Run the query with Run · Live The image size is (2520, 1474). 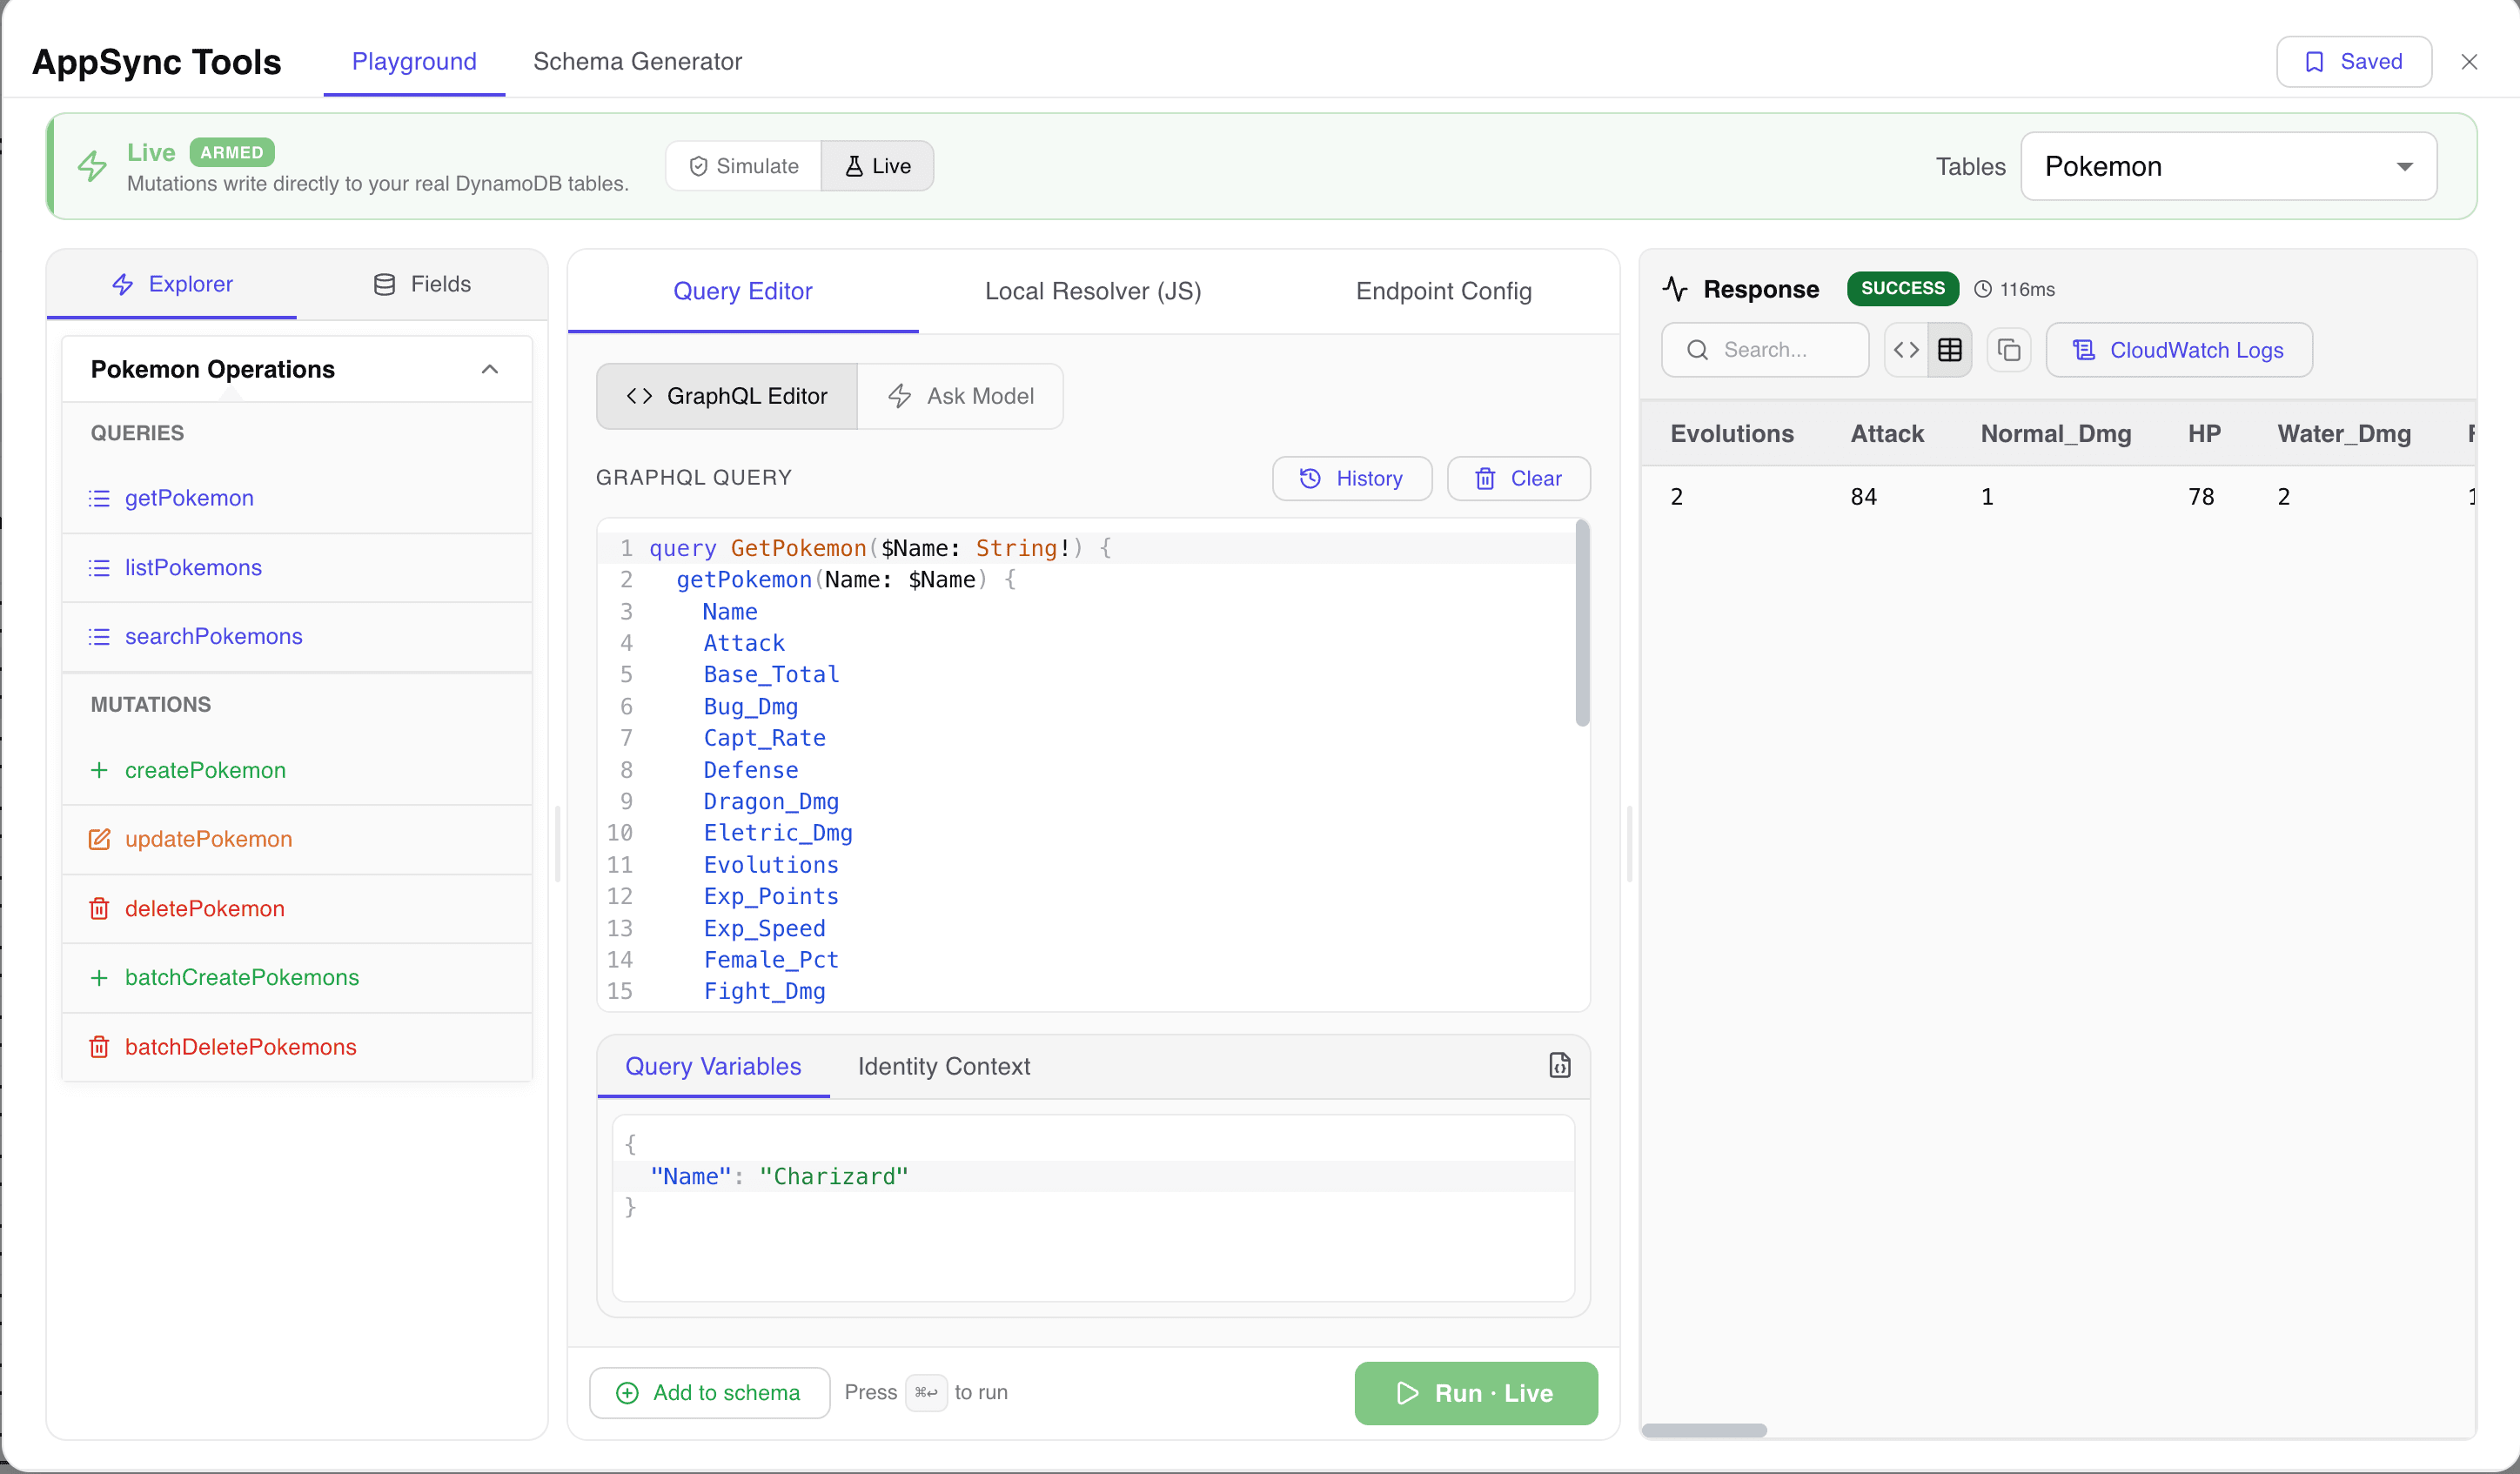[1475, 1393]
